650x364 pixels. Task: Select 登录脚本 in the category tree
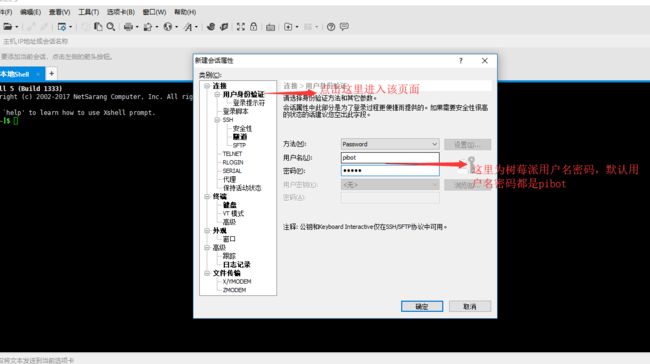[x=235, y=112]
